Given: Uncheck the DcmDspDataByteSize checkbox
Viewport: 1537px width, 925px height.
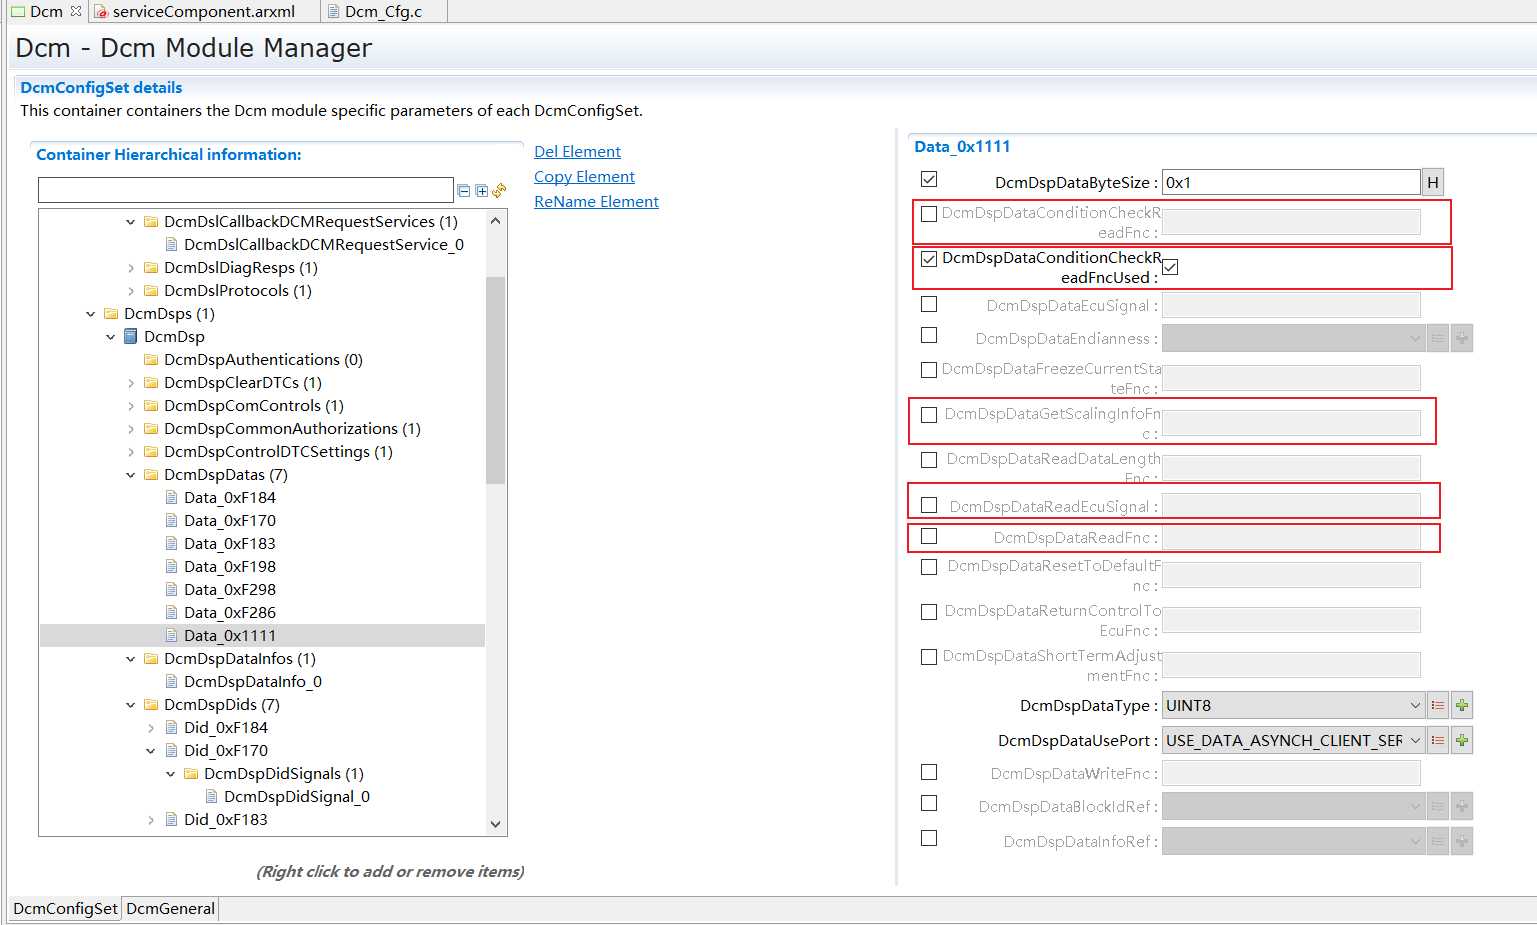Looking at the screenshot, I should 928,178.
